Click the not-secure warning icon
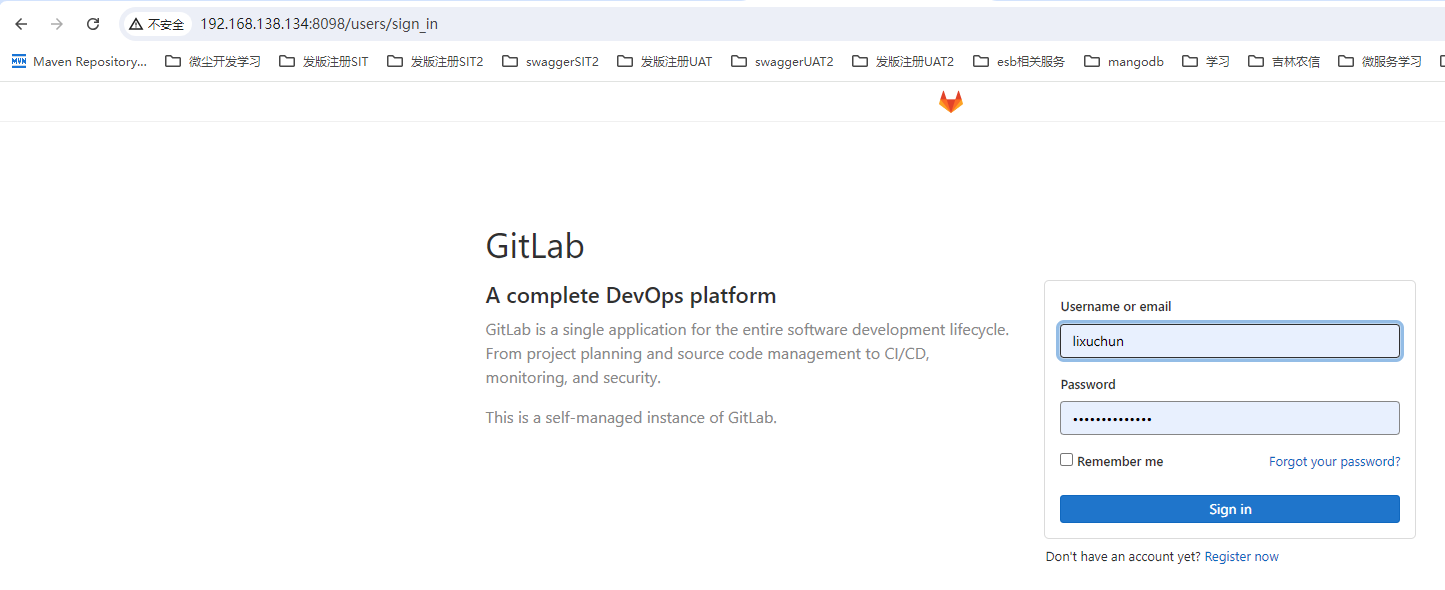Image resolution: width=1445 pixels, height=590 pixels. (136, 24)
